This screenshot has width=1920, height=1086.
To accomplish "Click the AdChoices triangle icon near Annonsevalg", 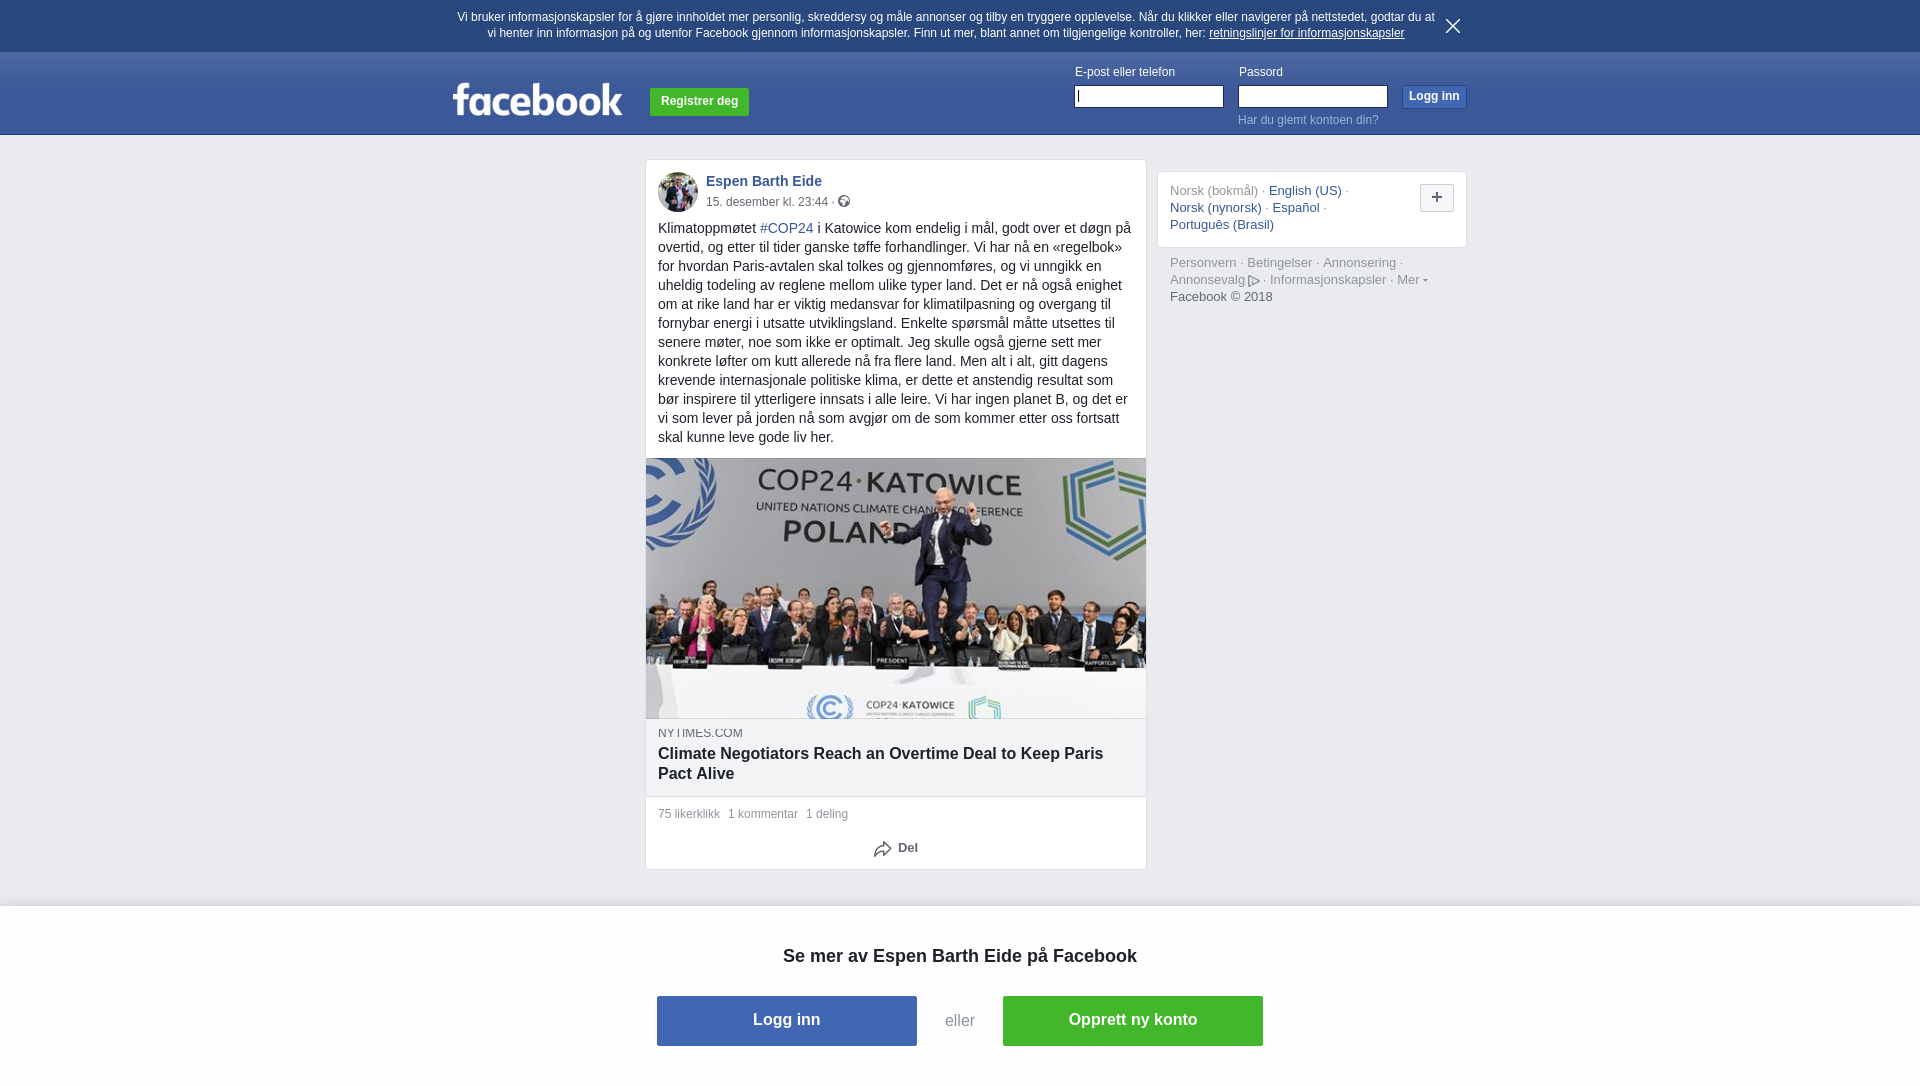I will [x=1254, y=281].
